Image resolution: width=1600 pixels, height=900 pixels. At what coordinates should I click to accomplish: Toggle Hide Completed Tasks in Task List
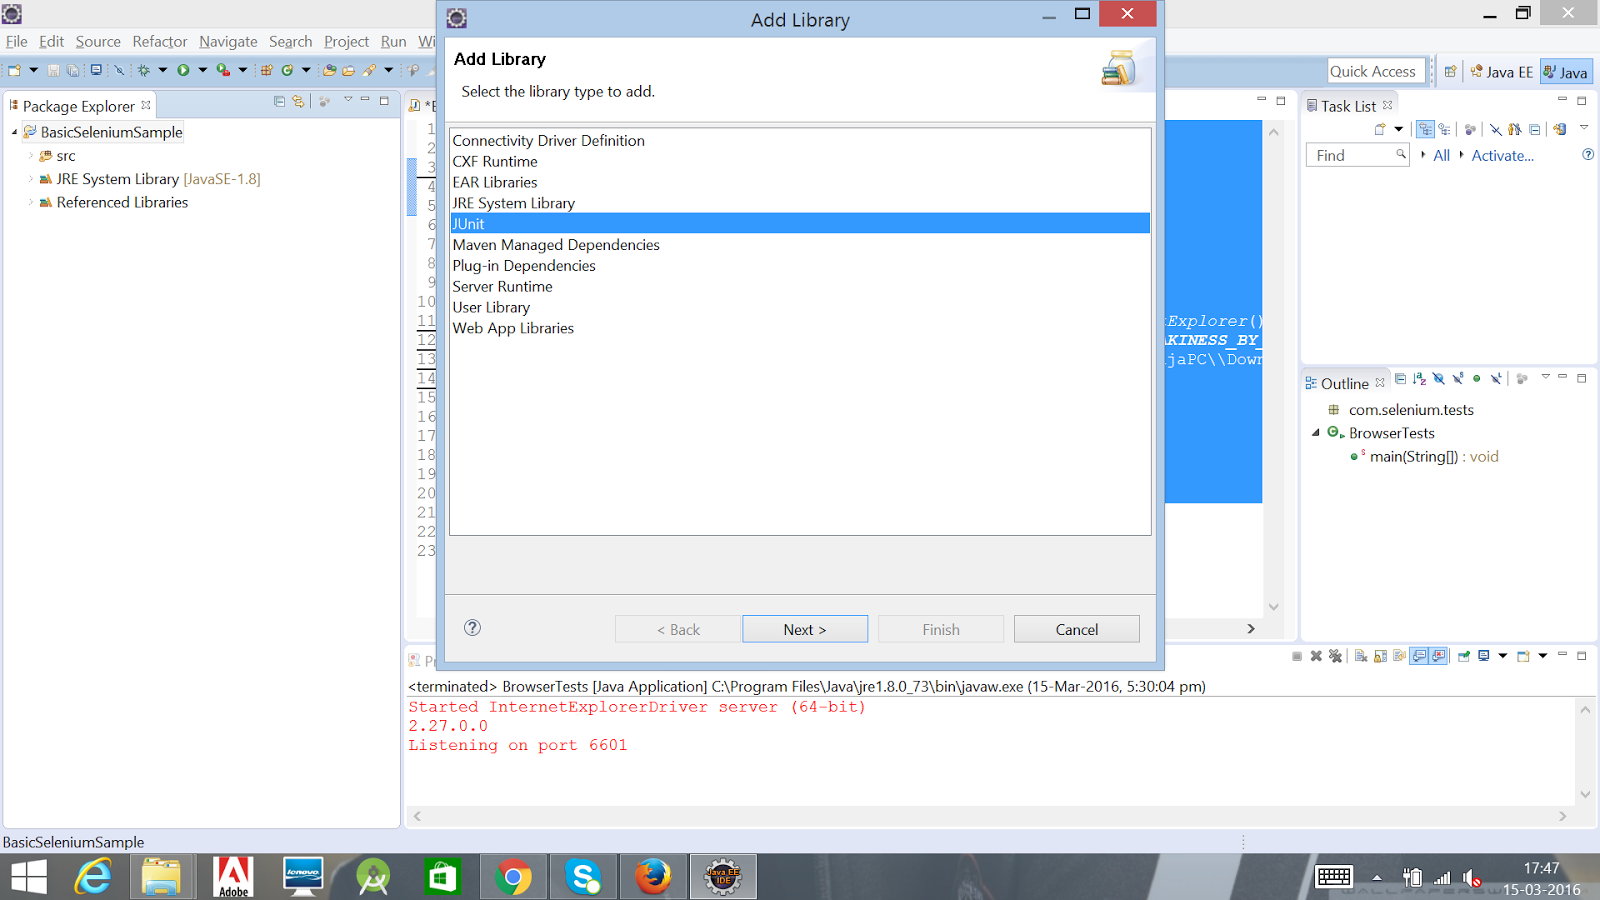[1496, 129]
